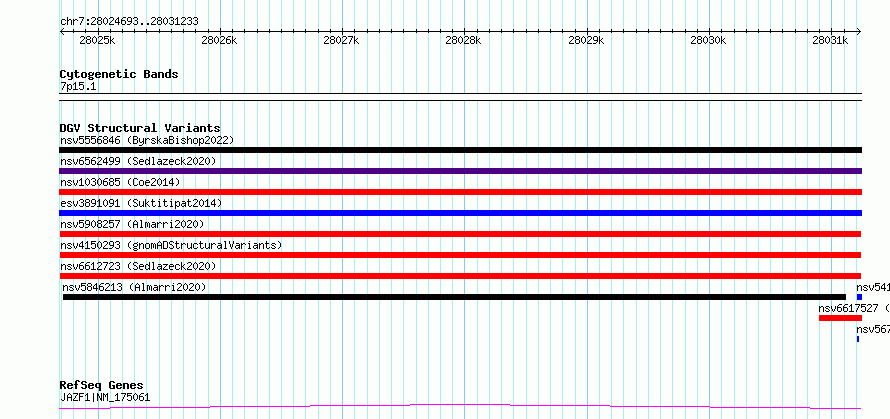The image size is (890, 419).
Task: Click the JAZF1|NM_175061 gene label
Action: [105, 397]
